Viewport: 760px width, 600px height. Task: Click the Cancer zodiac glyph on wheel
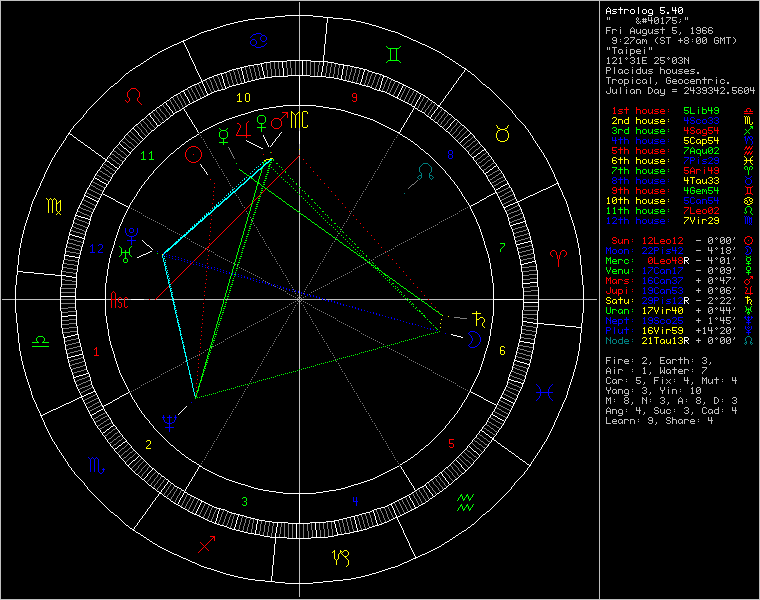tap(259, 40)
